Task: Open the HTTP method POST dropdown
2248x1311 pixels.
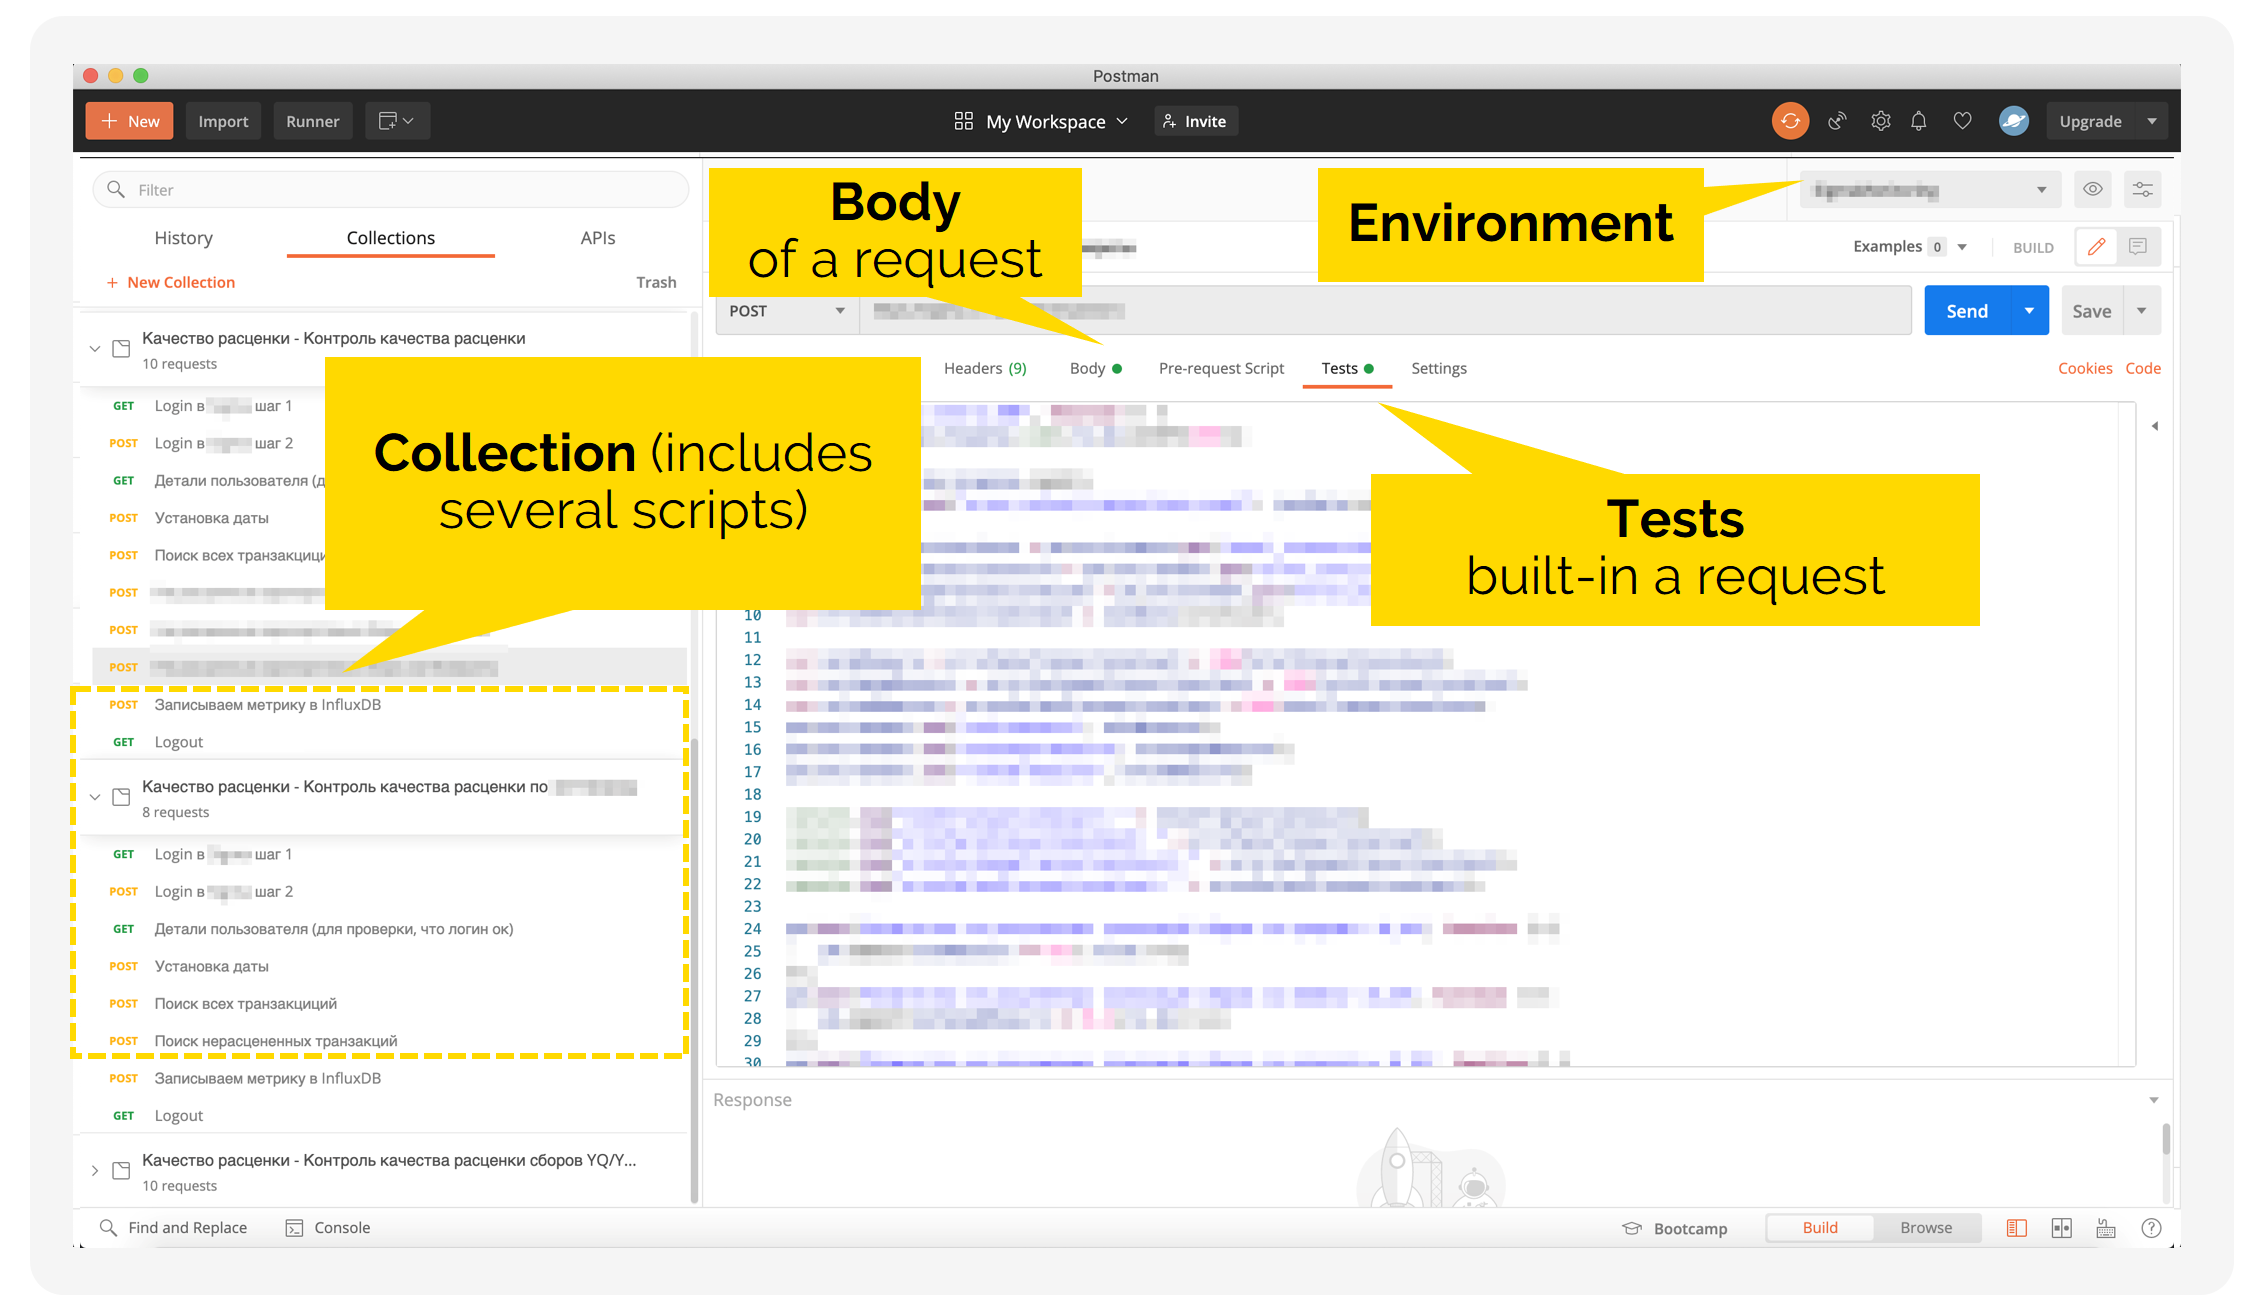Action: coord(788,311)
